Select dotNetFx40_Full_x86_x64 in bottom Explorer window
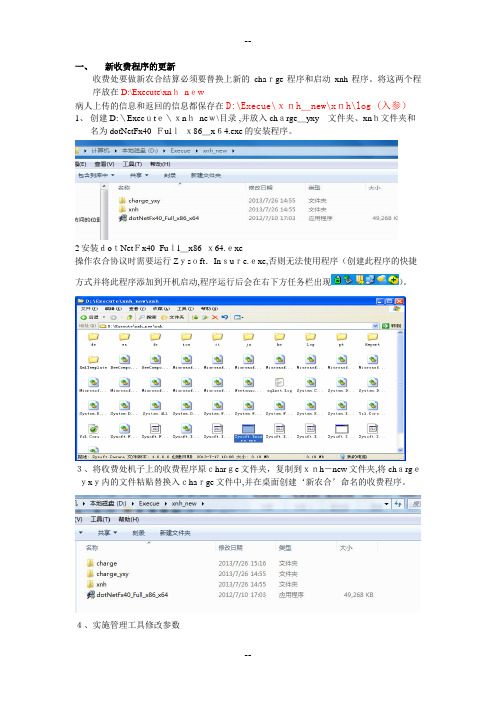This screenshot has height=702, width=496. pos(127,595)
